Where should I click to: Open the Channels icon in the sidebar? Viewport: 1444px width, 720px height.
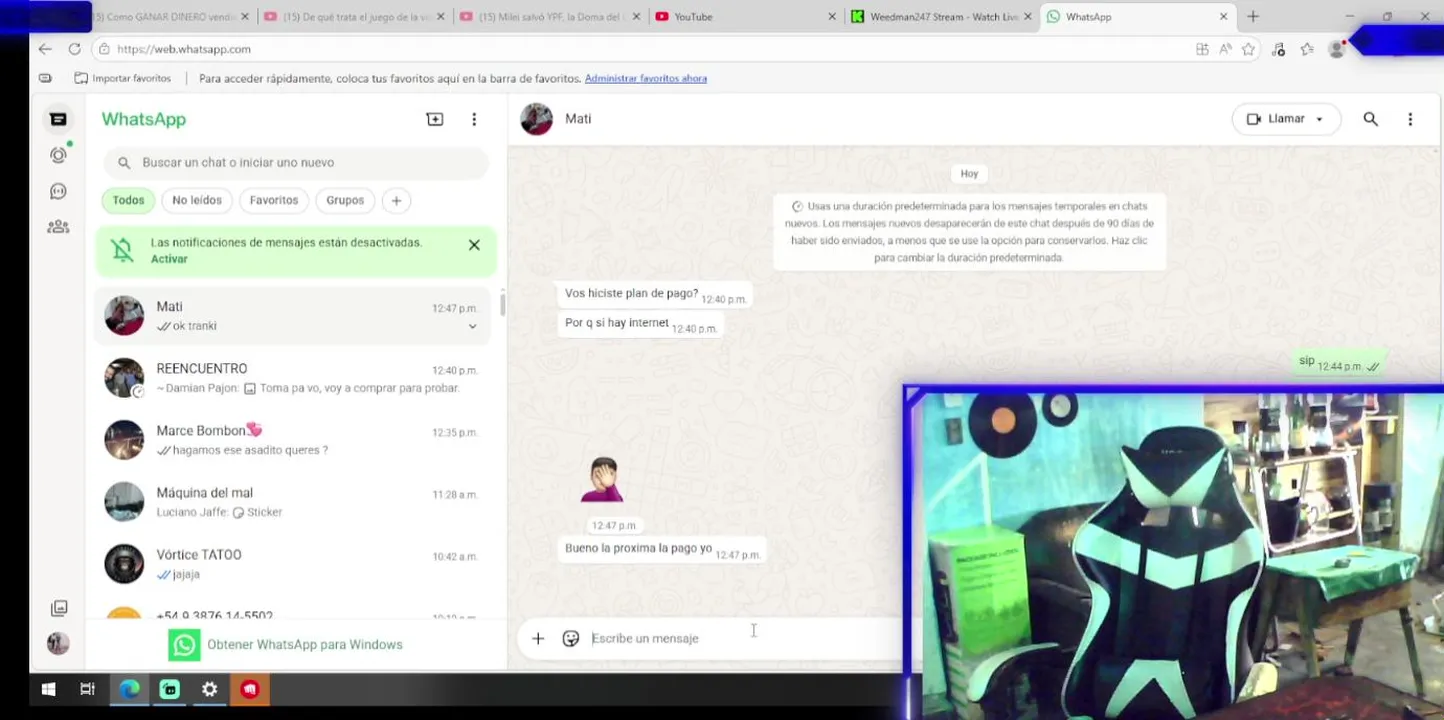click(58, 191)
